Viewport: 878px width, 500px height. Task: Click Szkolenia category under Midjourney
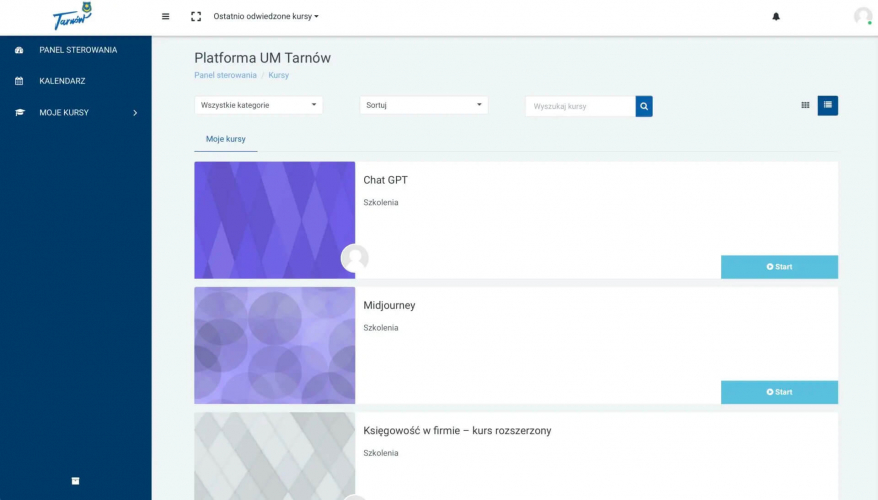click(381, 328)
